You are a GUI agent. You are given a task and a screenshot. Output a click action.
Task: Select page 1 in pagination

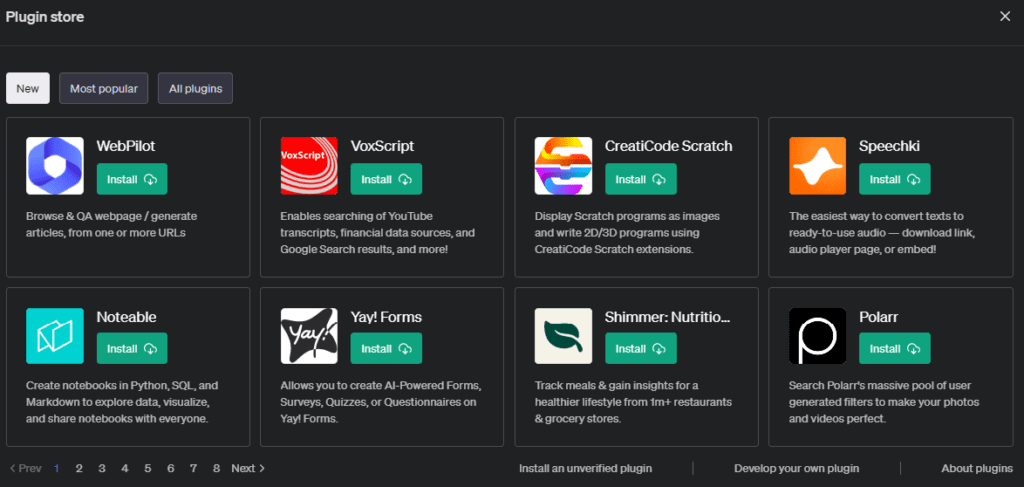click(x=57, y=468)
